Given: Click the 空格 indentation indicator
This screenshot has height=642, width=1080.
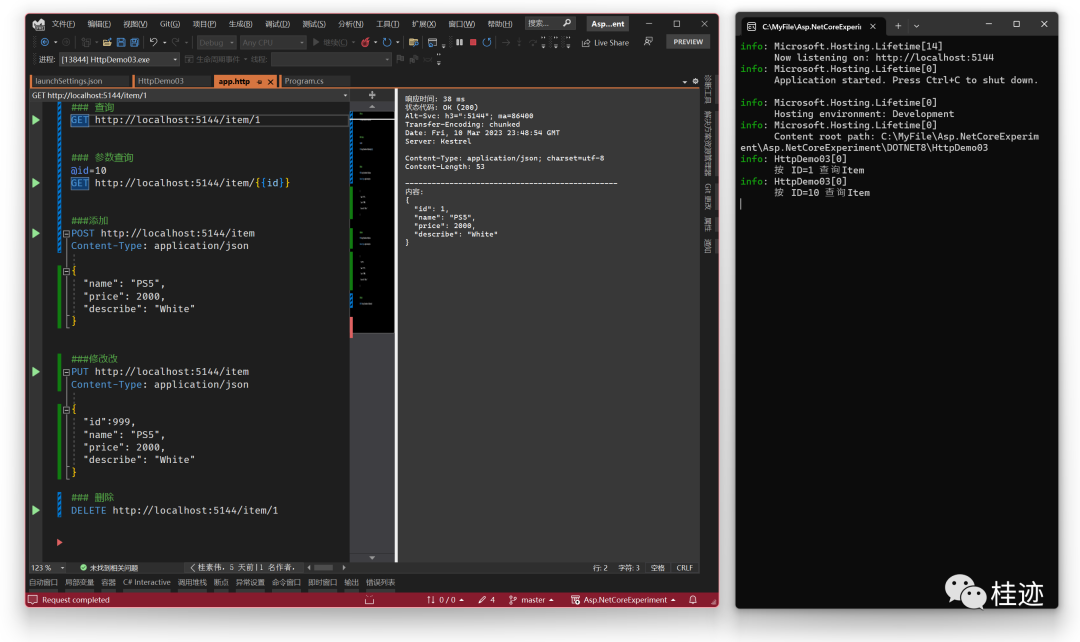Looking at the screenshot, I should (x=658, y=568).
